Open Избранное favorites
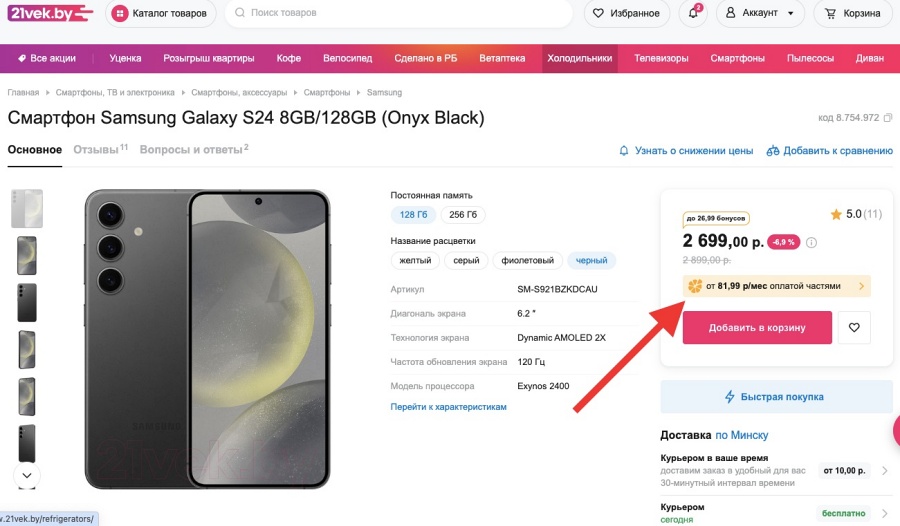900x526 pixels. [627, 14]
